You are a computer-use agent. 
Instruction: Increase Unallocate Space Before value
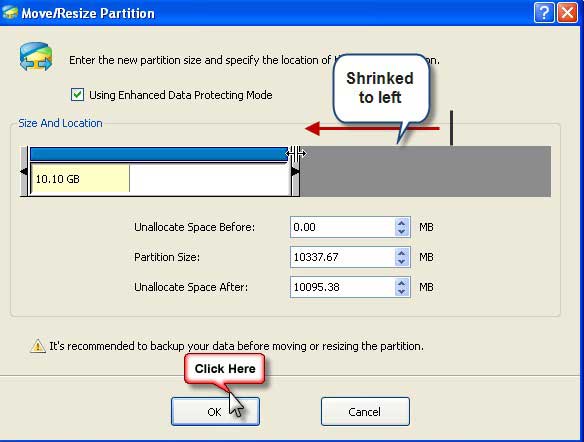401,223
